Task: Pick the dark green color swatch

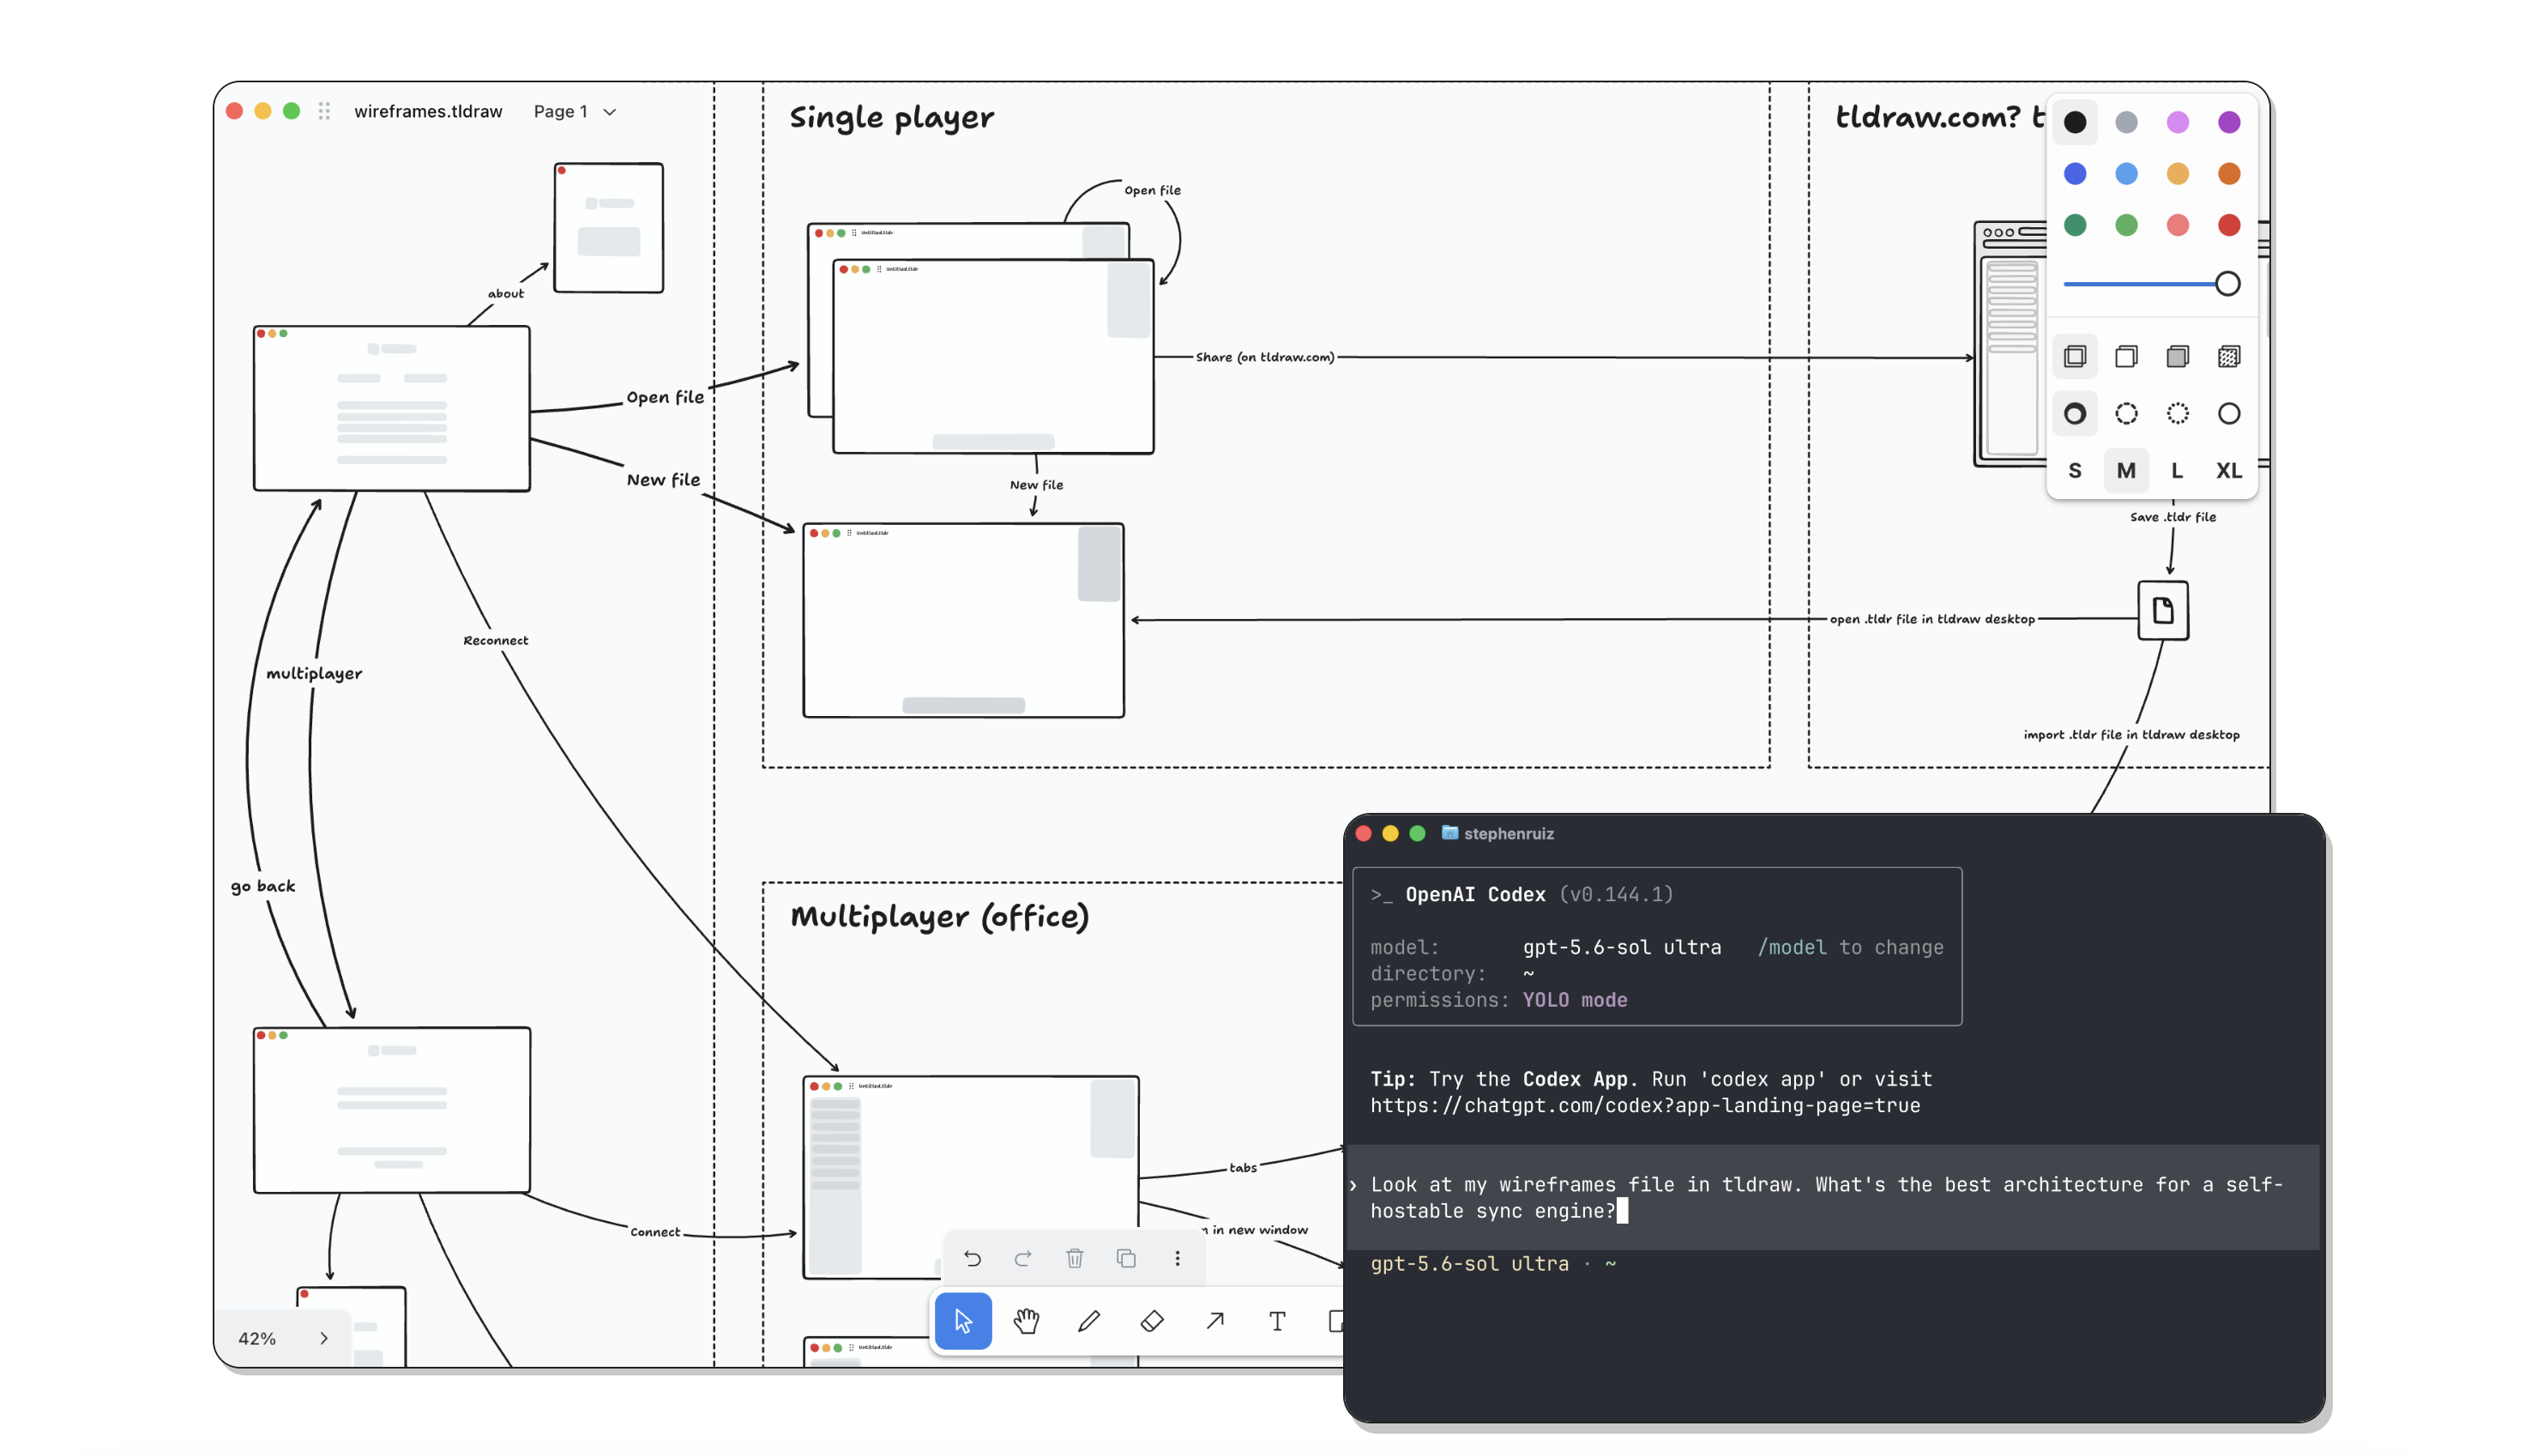Action: pyautogui.click(x=2075, y=225)
